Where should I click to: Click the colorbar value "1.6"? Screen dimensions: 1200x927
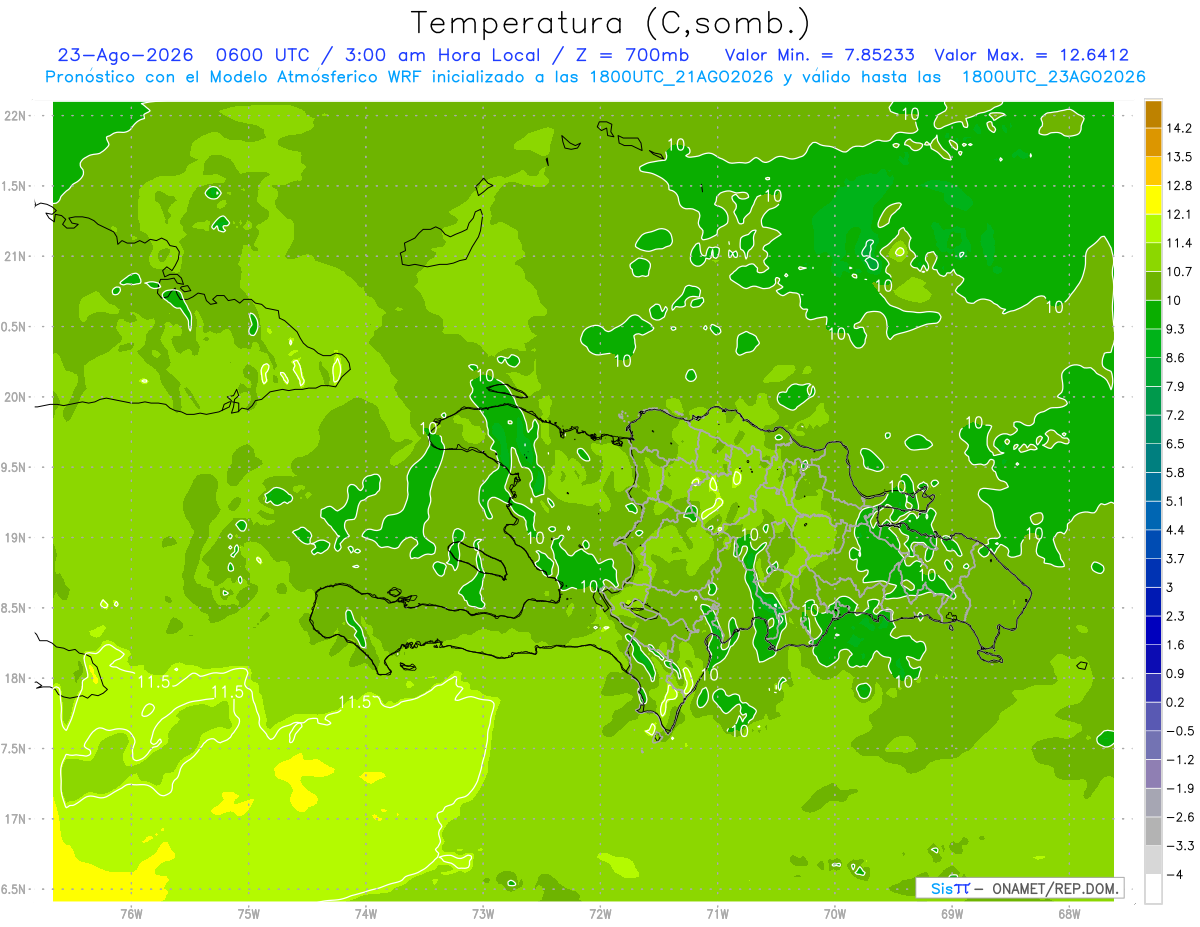(x=1176, y=645)
